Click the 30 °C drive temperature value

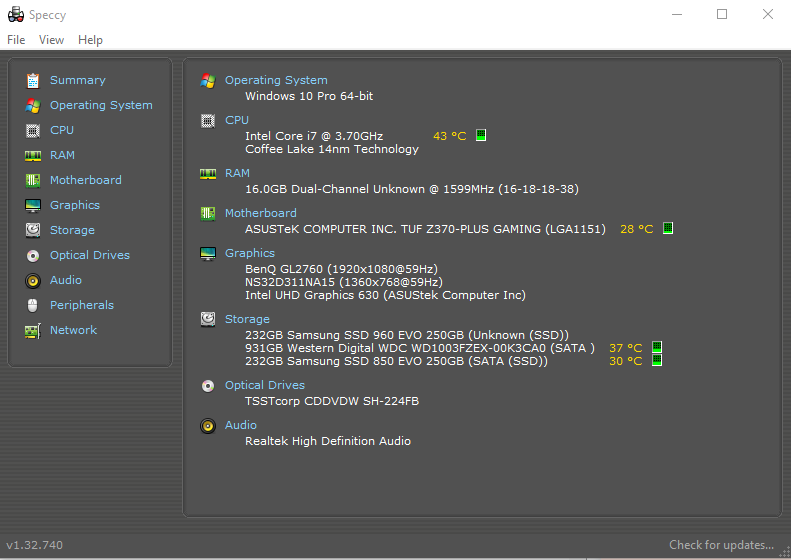[626, 361]
